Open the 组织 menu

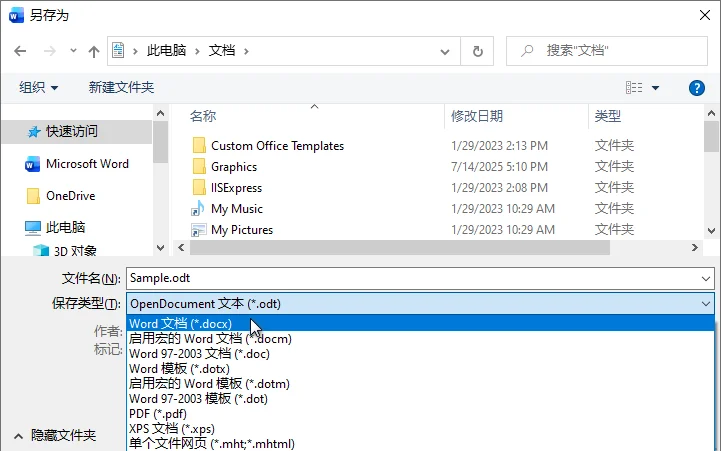(x=39, y=87)
